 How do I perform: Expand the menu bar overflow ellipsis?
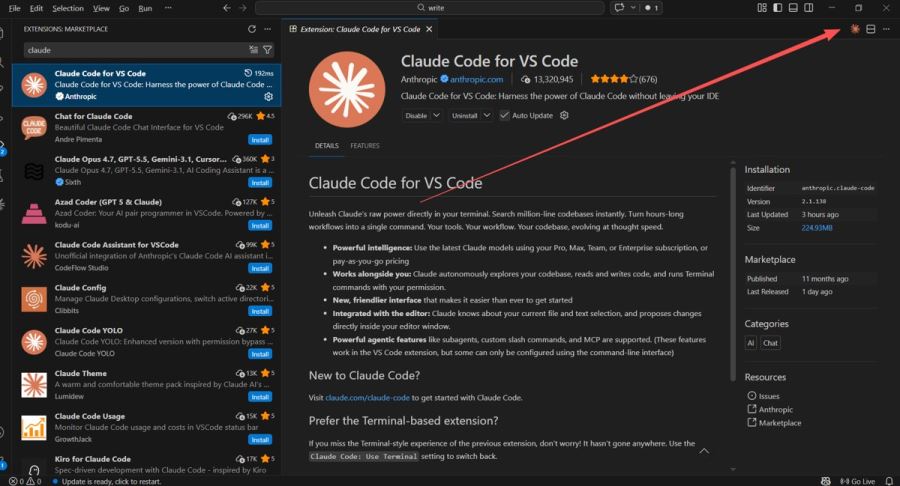click(168, 8)
